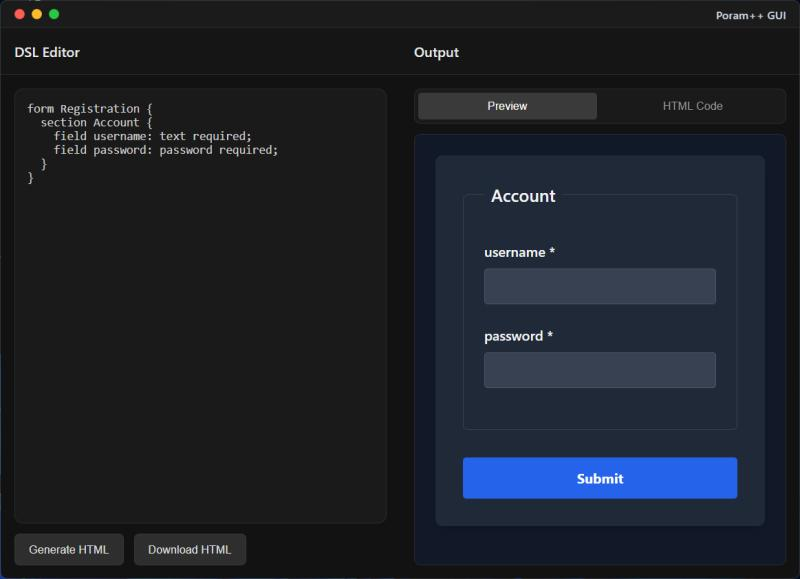Click the Poram++ GUI title
This screenshot has height=579, width=800.
pyautogui.click(x=751, y=16)
